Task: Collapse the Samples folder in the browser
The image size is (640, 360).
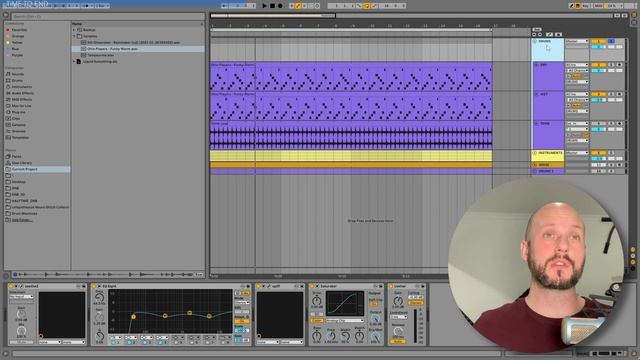Action: click(74, 36)
